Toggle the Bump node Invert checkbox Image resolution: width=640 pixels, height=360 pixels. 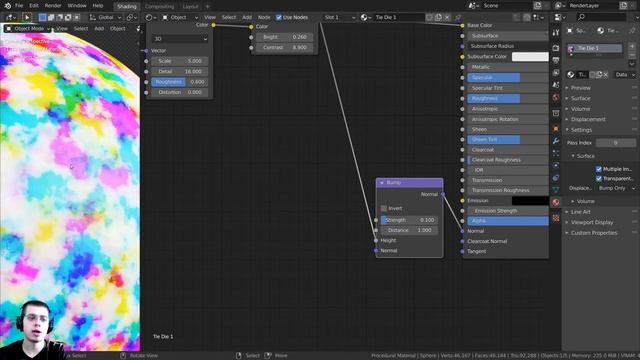coord(384,209)
